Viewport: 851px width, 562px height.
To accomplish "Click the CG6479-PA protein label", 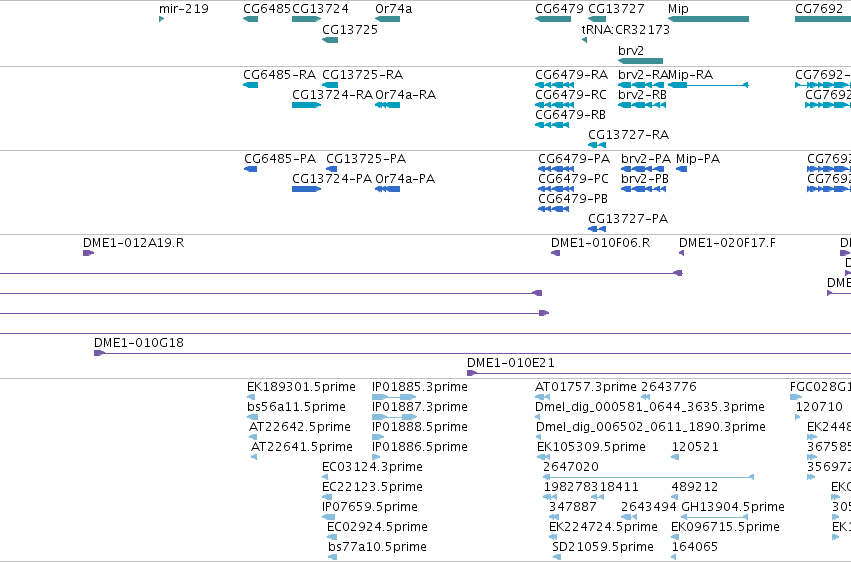I will (574, 158).
